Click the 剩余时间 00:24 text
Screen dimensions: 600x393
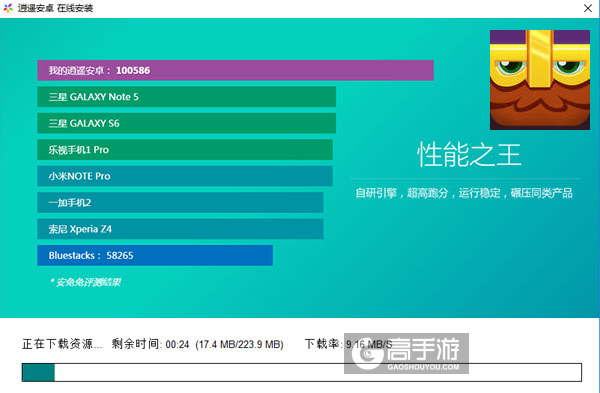(x=150, y=344)
